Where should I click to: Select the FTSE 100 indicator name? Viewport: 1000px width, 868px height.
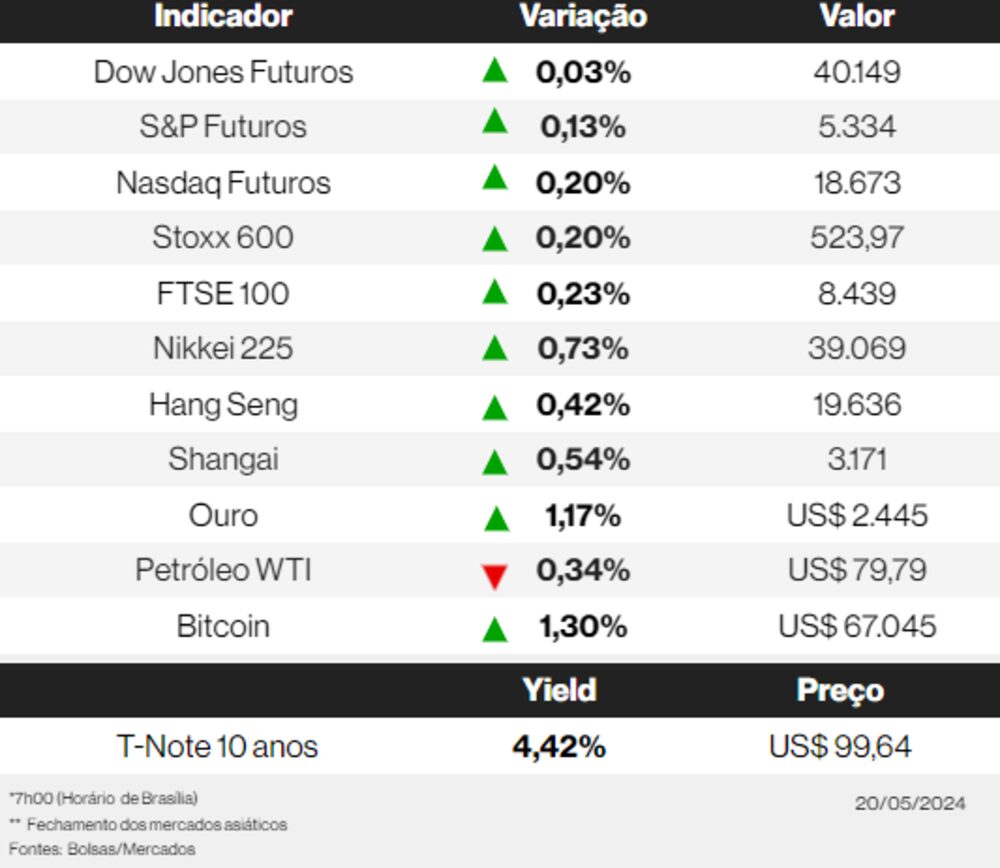pos(223,293)
